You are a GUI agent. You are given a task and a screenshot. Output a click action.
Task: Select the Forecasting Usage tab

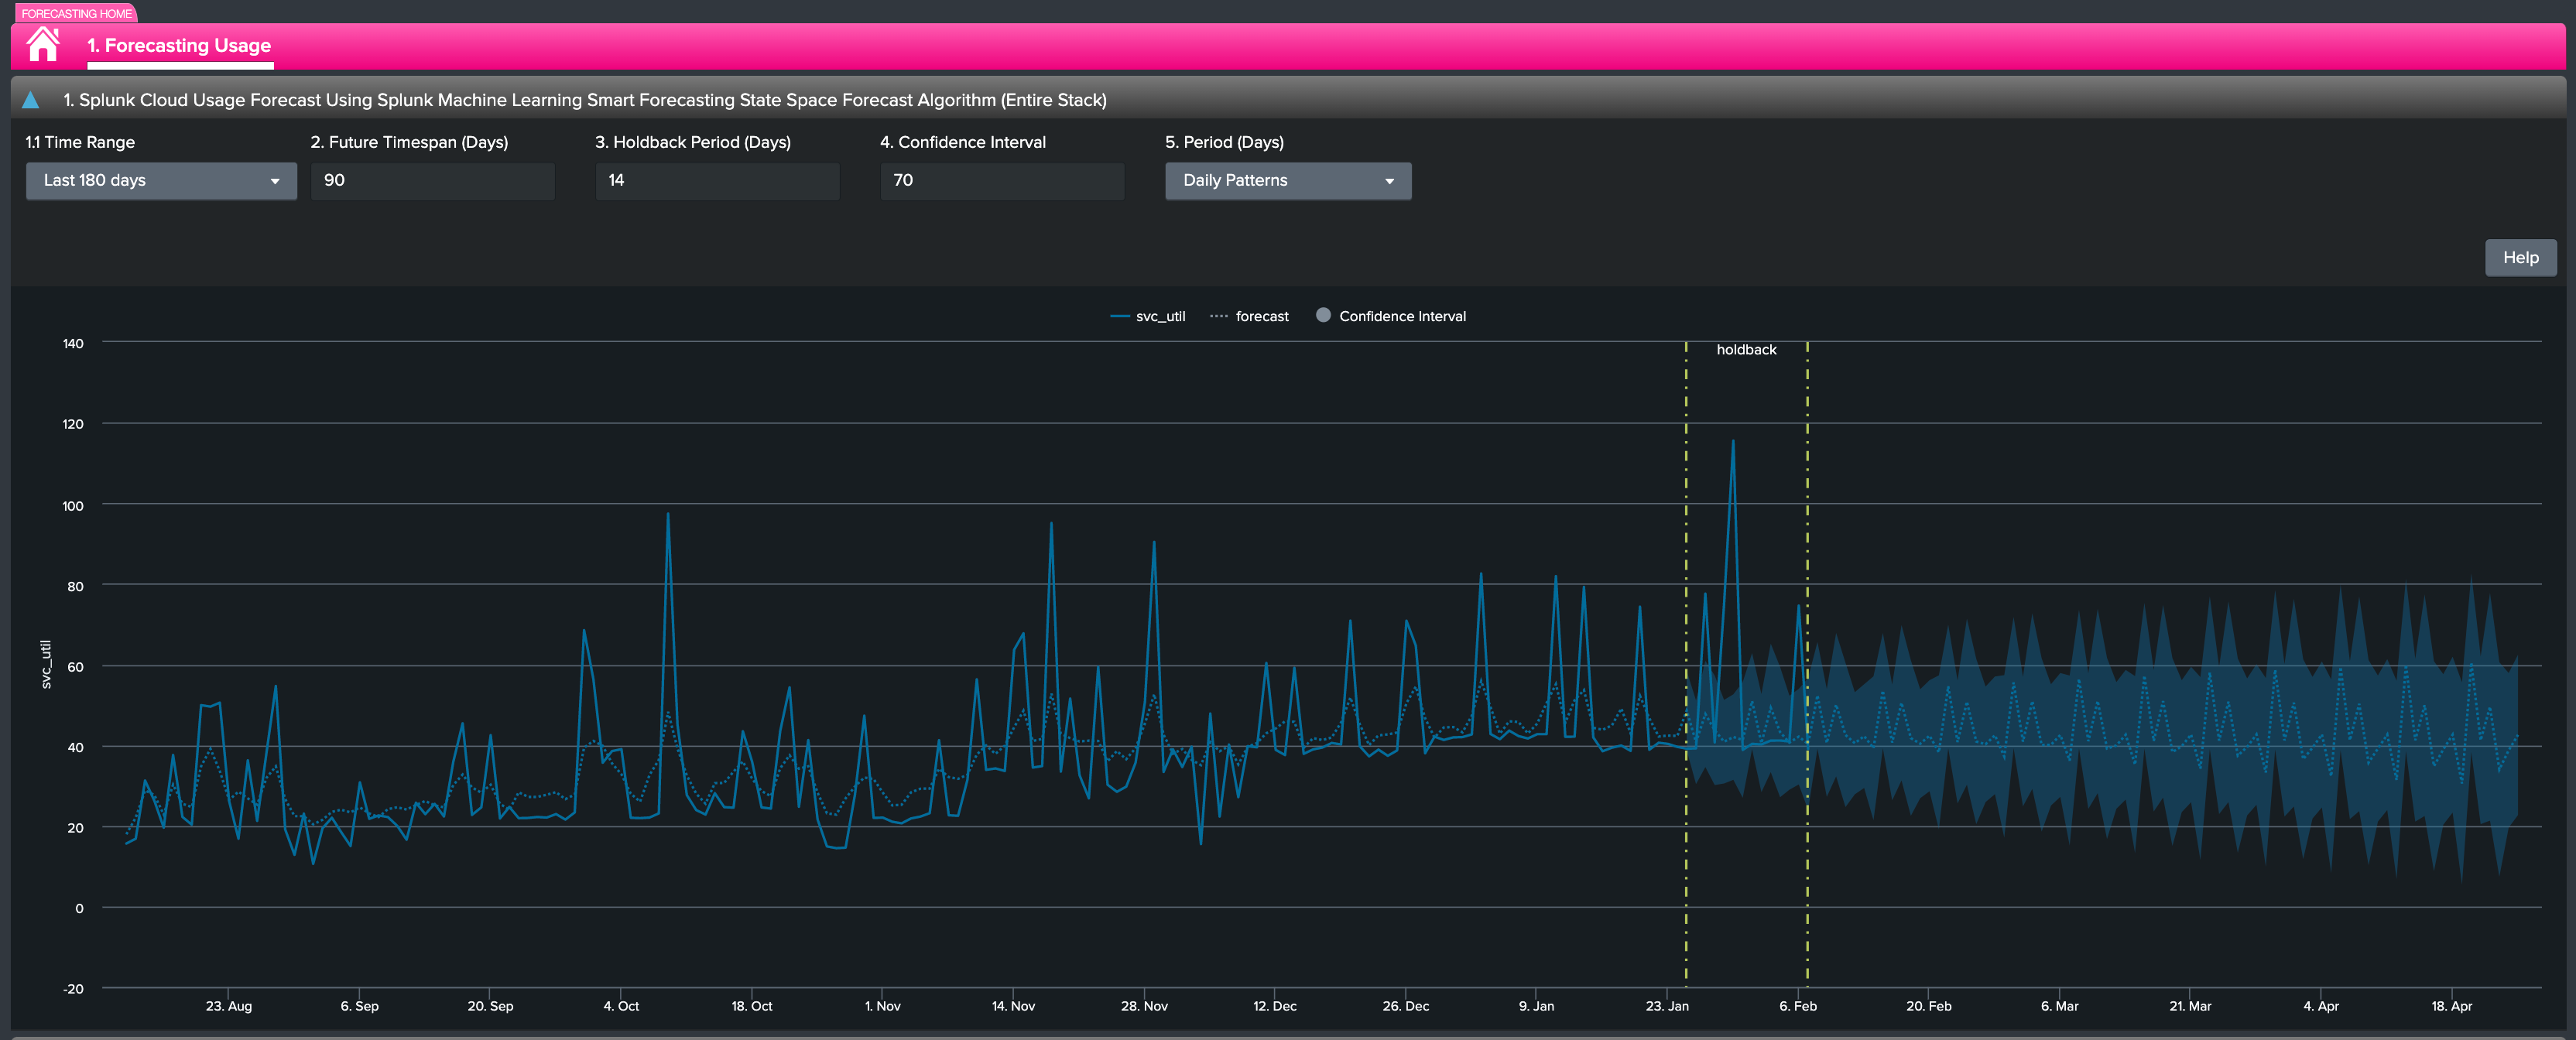tap(180, 45)
